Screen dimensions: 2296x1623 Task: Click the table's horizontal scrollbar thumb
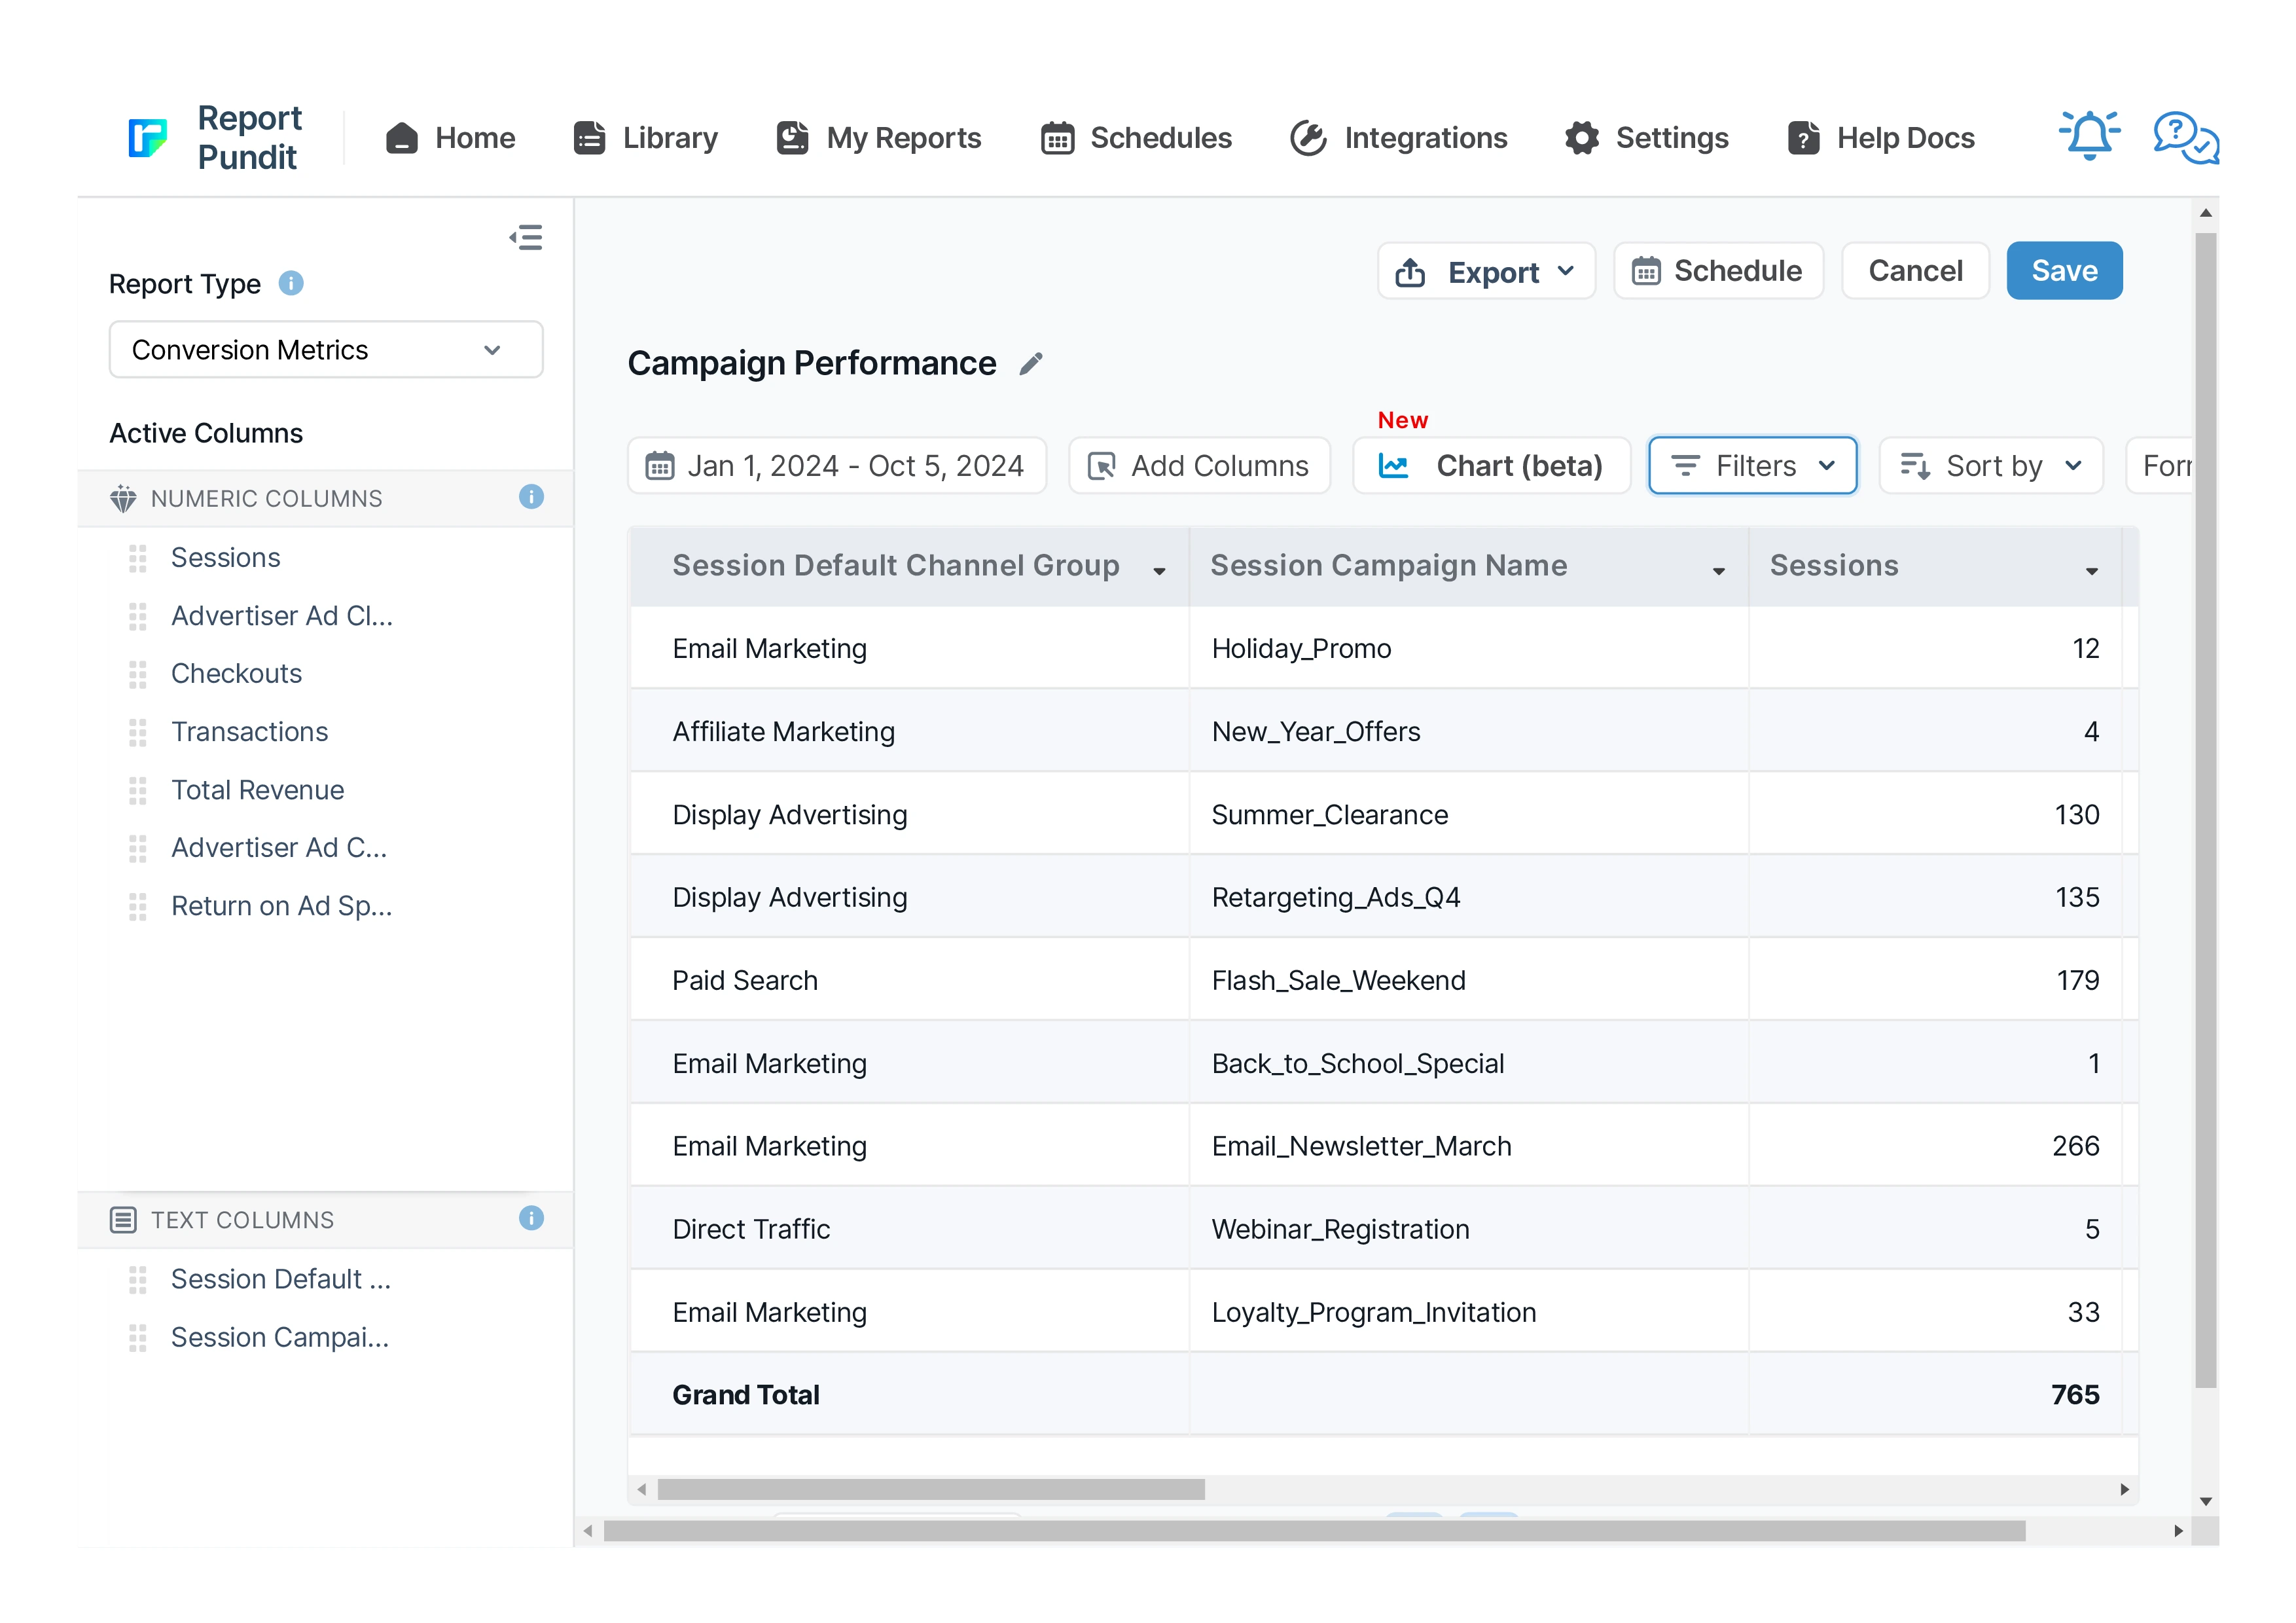coord(930,1489)
